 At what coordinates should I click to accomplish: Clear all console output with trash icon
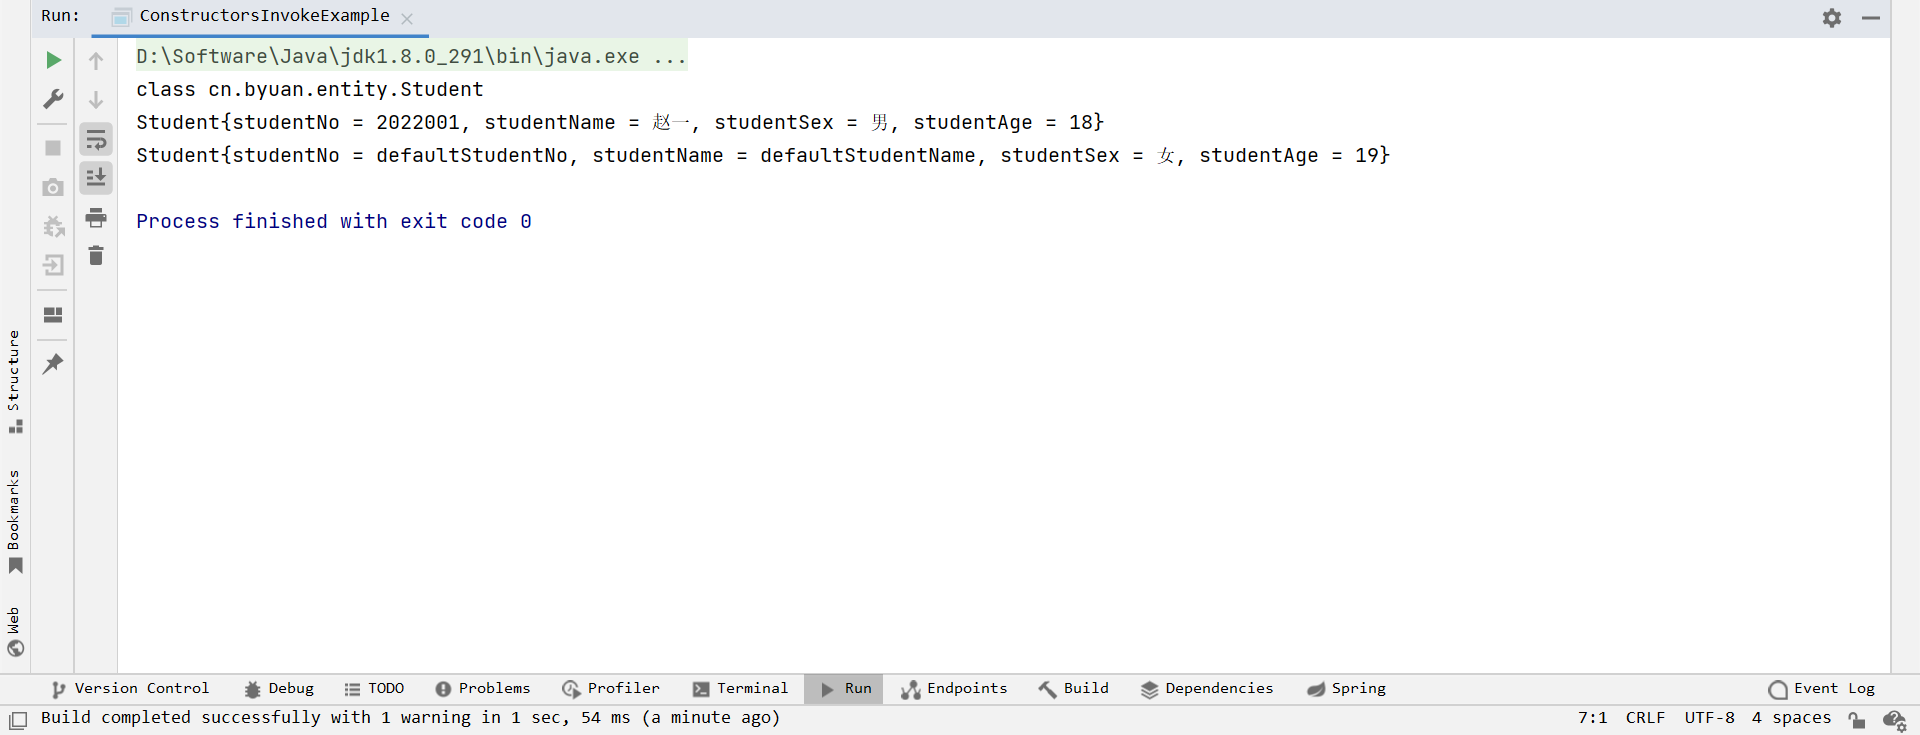[x=96, y=256]
